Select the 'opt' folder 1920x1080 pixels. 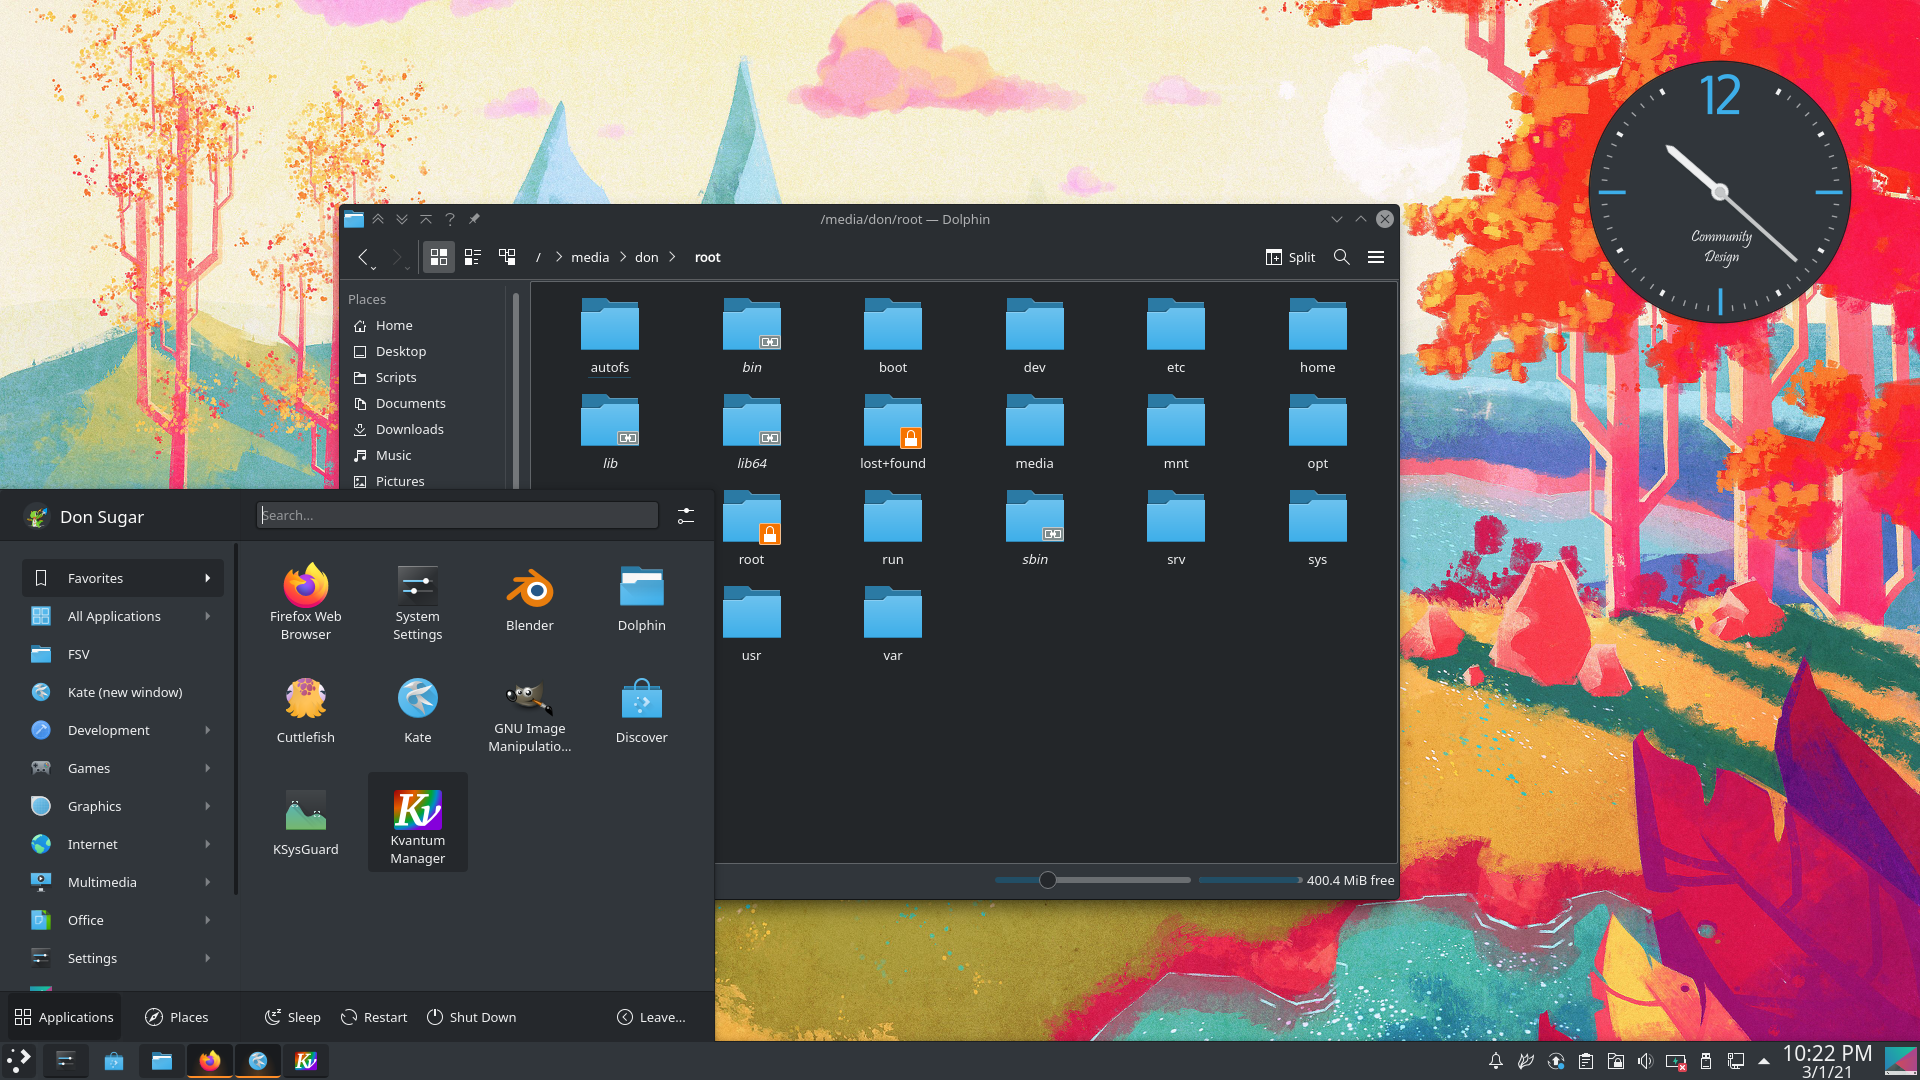[x=1318, y=432]
